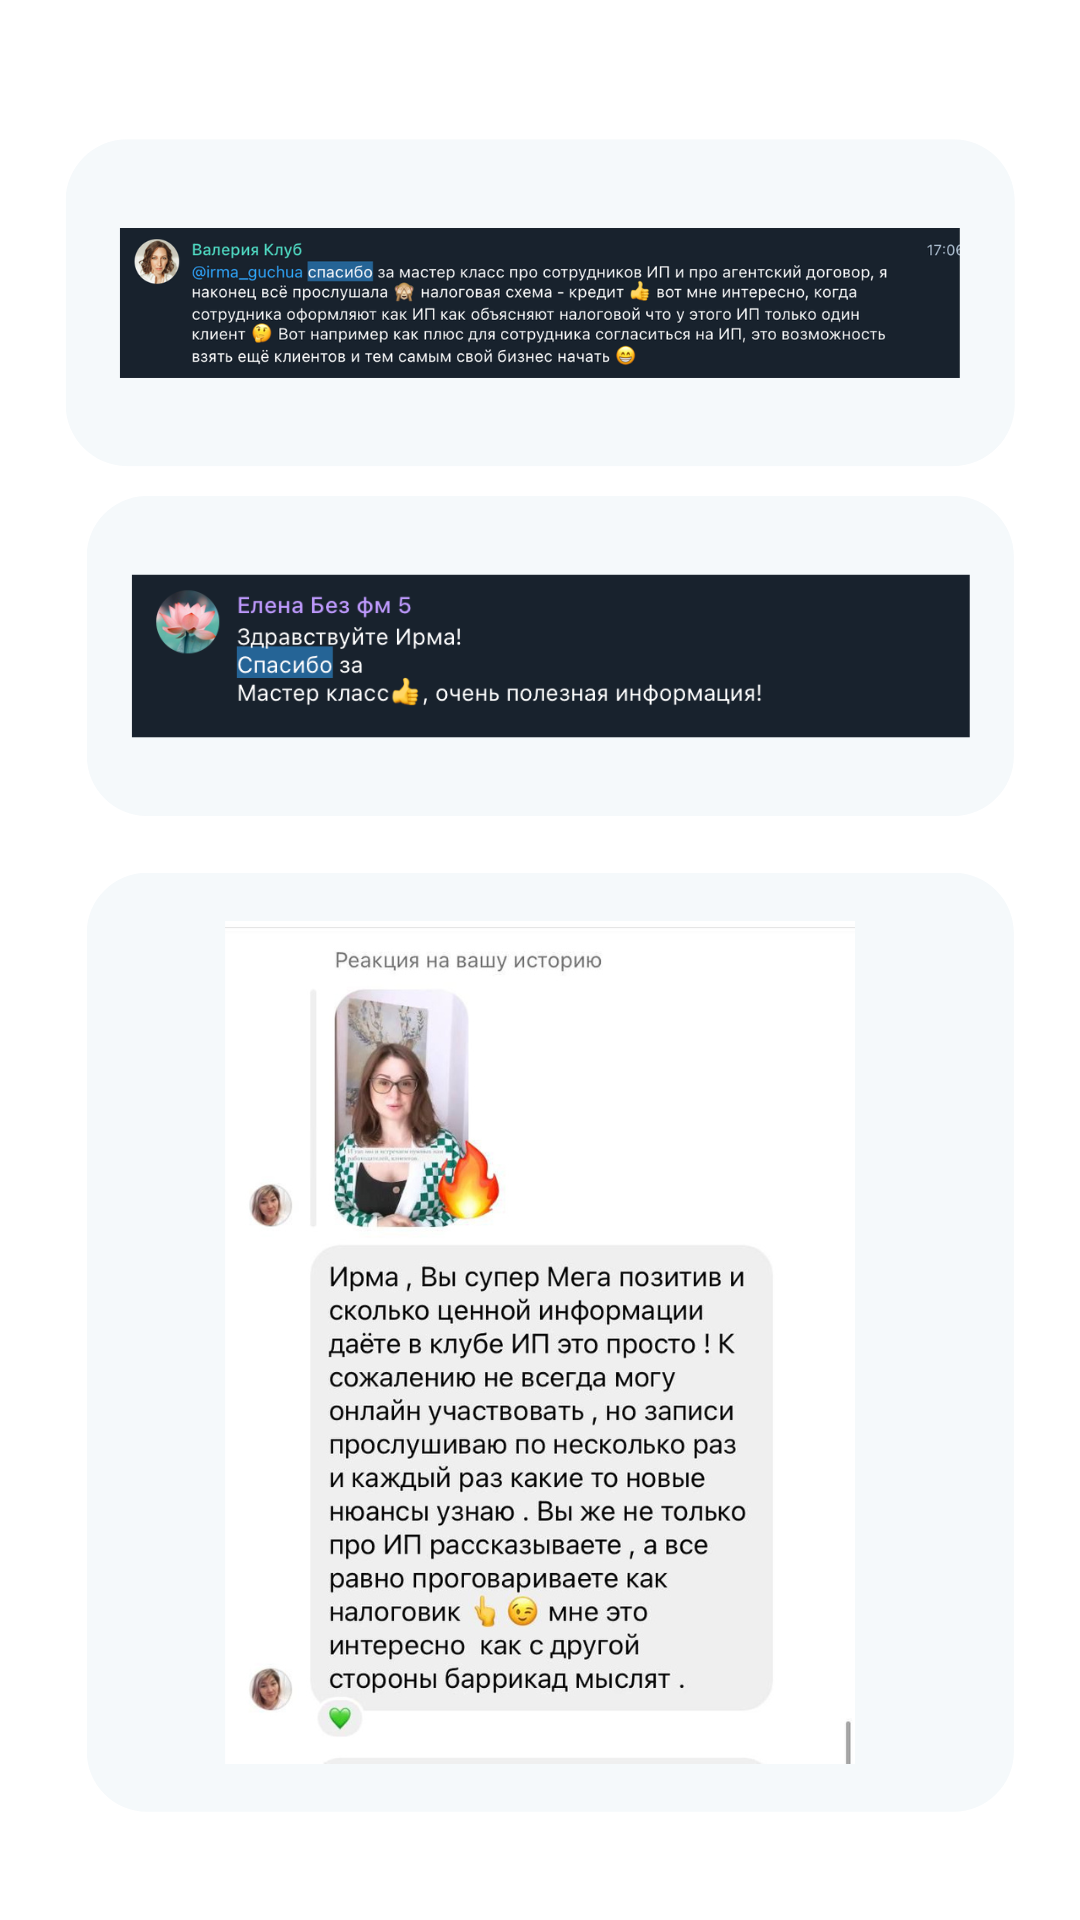Click the Елена Без фм 5 name
Viewport: 1080px width, 1920px height.
point(324,605)
